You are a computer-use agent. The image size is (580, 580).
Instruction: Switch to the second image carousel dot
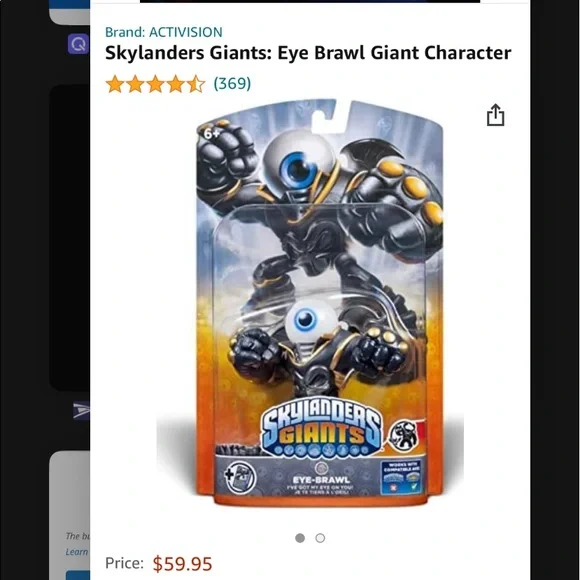320,538
